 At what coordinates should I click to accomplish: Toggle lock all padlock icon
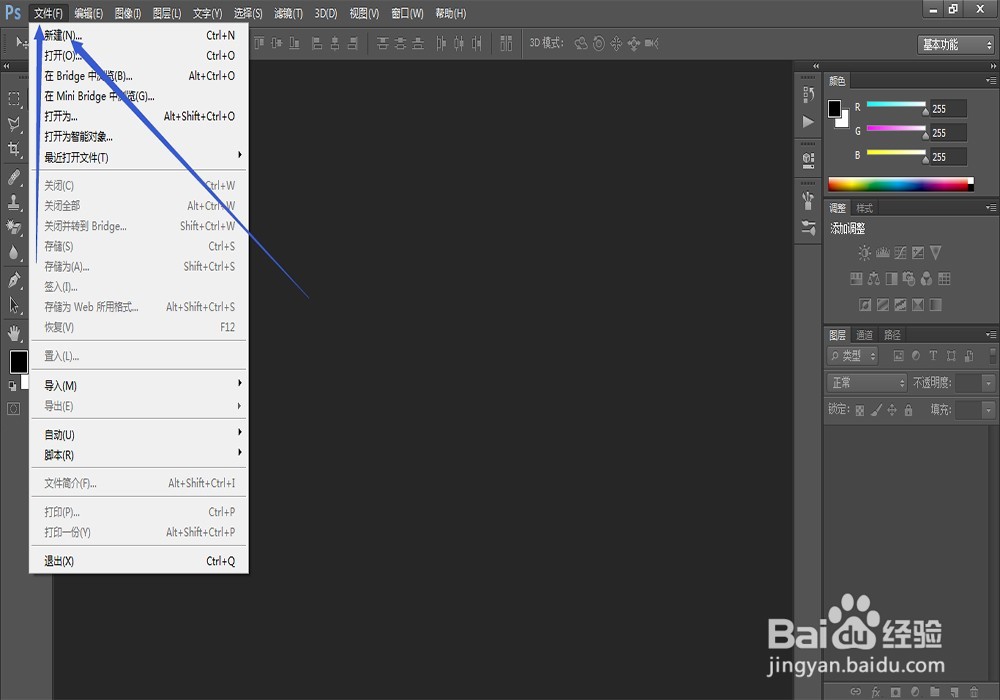pos(908,410)
